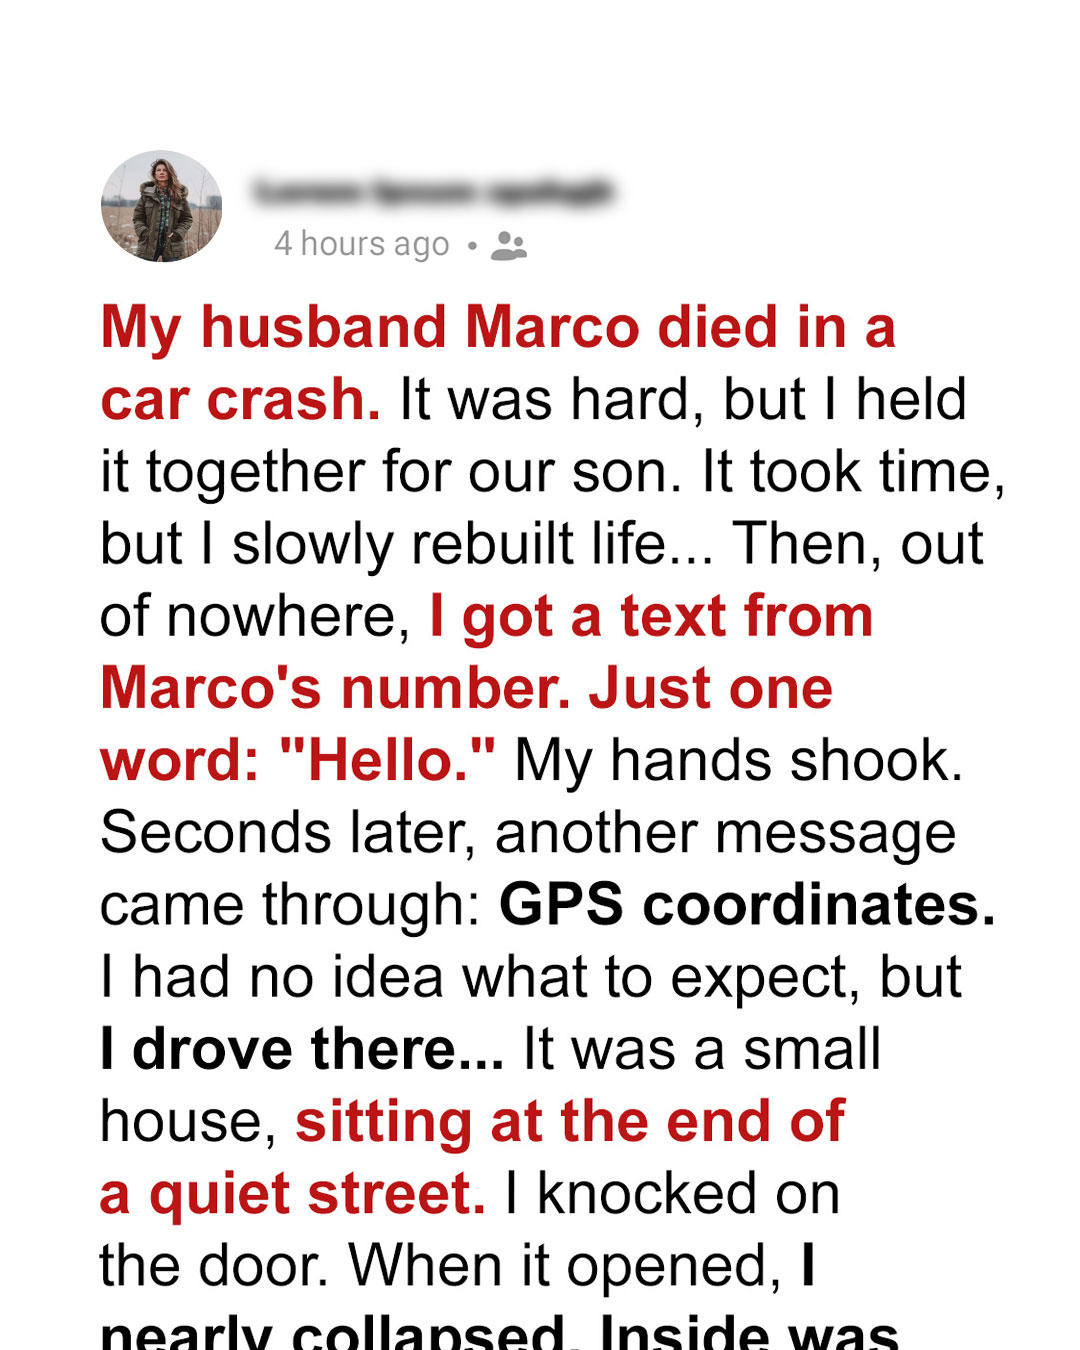
Task: Open the poster's profile picture
Action: pyautogui.click(x=161, y=206)
